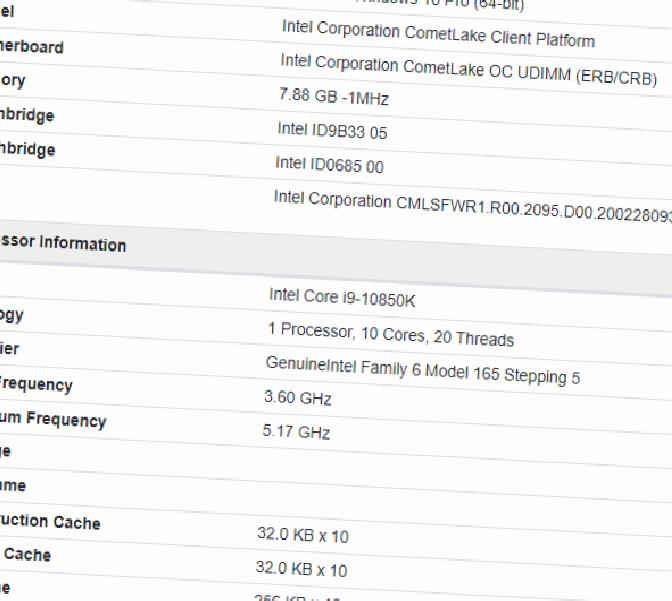672x601 pixels.
Task: Click the 'Intel ID9B33 05' northbridge value
Action: coord(332,130)
